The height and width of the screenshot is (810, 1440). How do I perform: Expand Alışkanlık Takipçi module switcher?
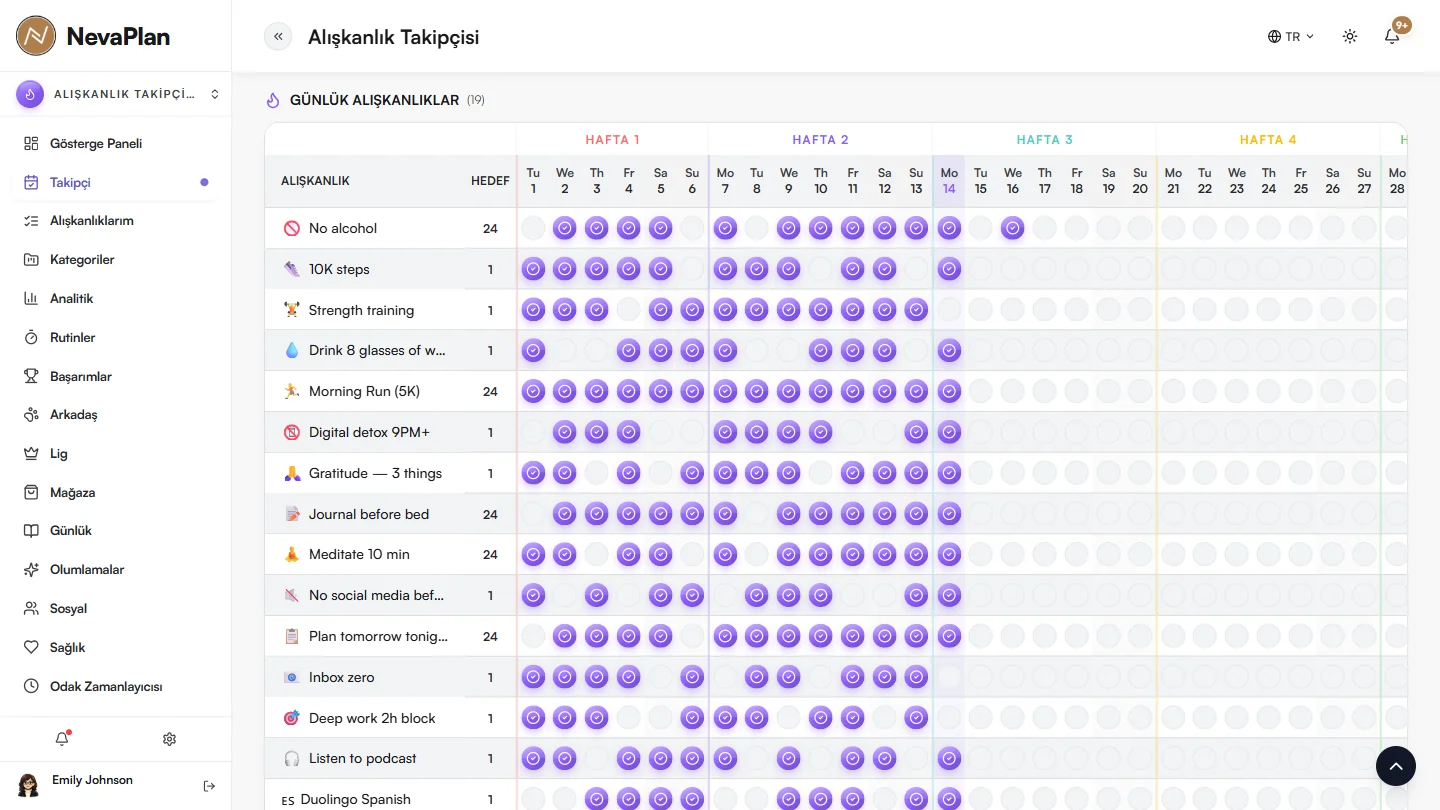117,94
